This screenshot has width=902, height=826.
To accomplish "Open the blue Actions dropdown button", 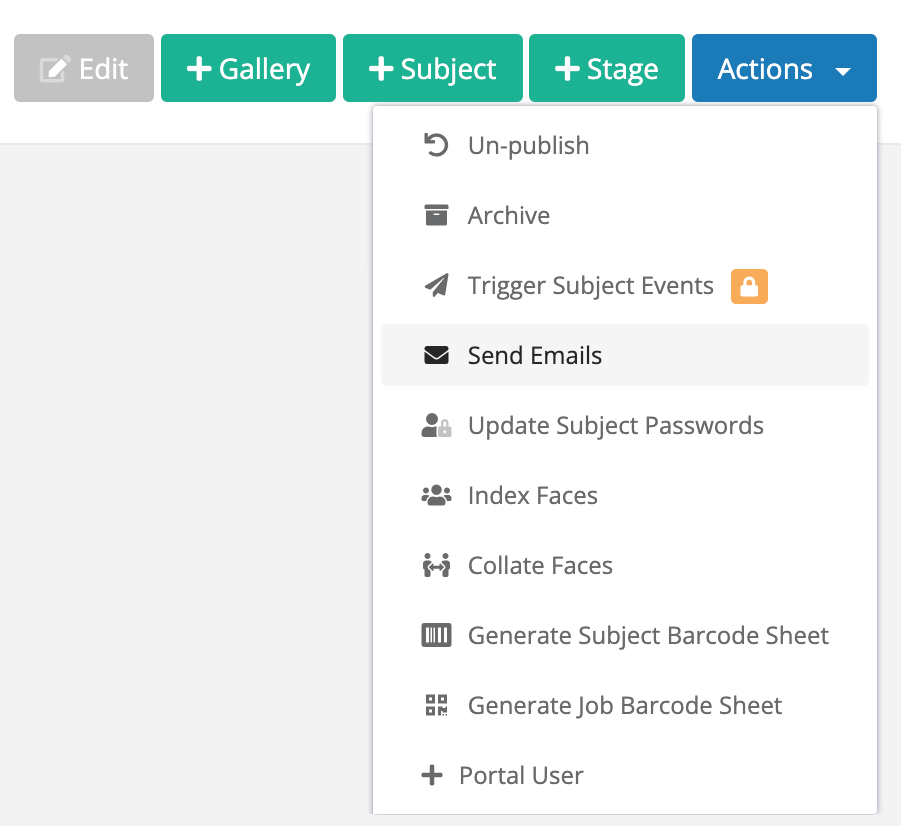I will [x=784, y=68].
